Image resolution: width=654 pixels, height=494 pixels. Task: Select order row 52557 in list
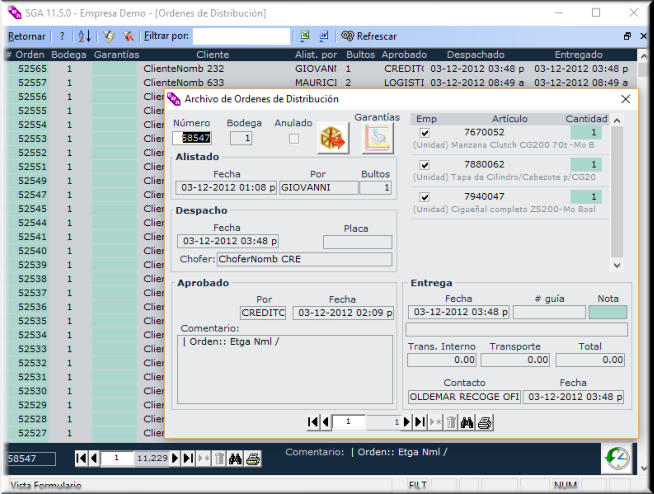coord(32,82)
